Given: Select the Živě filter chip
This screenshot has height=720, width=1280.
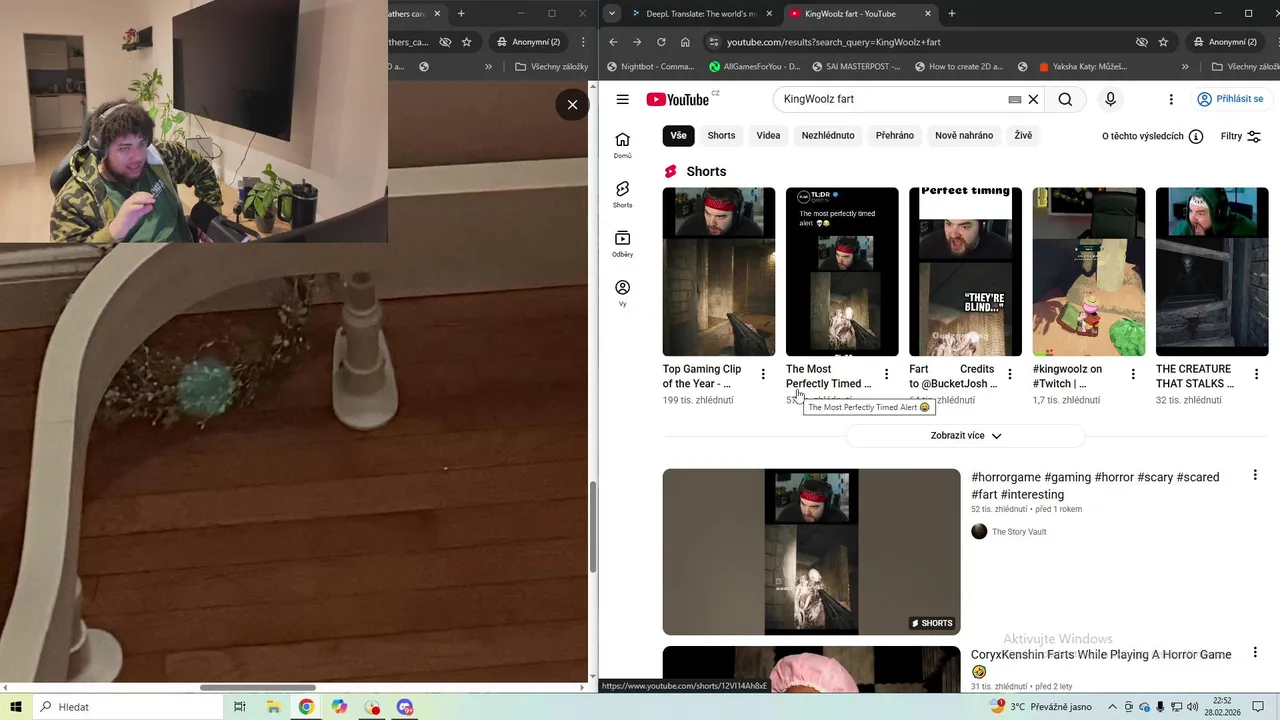Looking at the screenshot, I should 1023,136.
